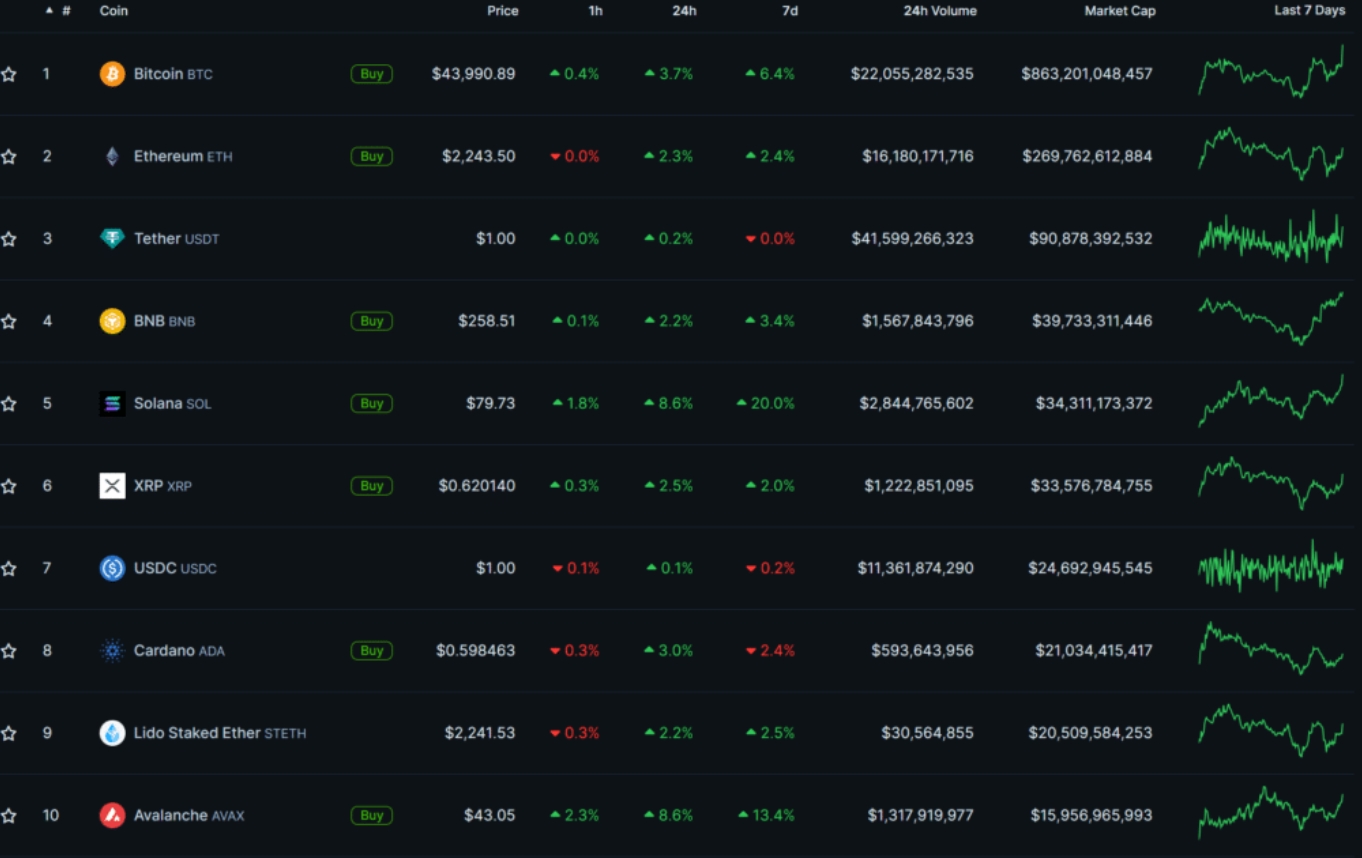Sort by the Coin column header
The height and width of the screenshot is (858, 1362).
click(x=114, y=11)
